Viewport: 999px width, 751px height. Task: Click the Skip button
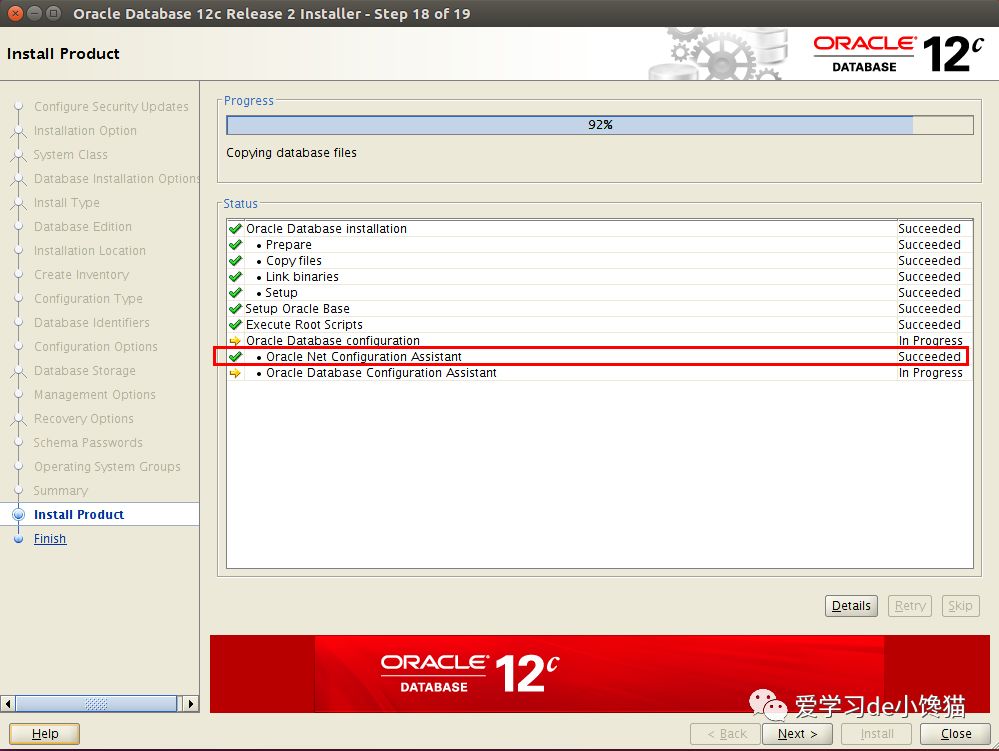coord(960,606)
